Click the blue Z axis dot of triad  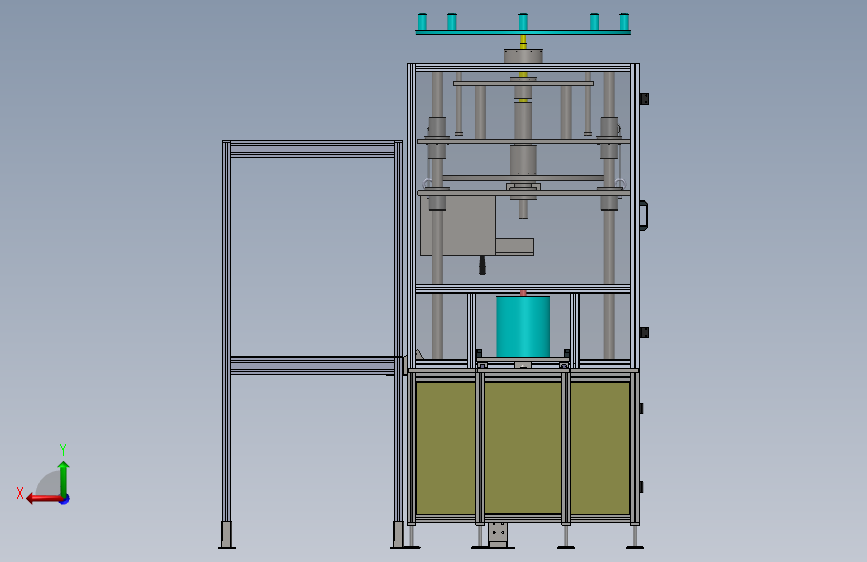(x=65, y=499)
